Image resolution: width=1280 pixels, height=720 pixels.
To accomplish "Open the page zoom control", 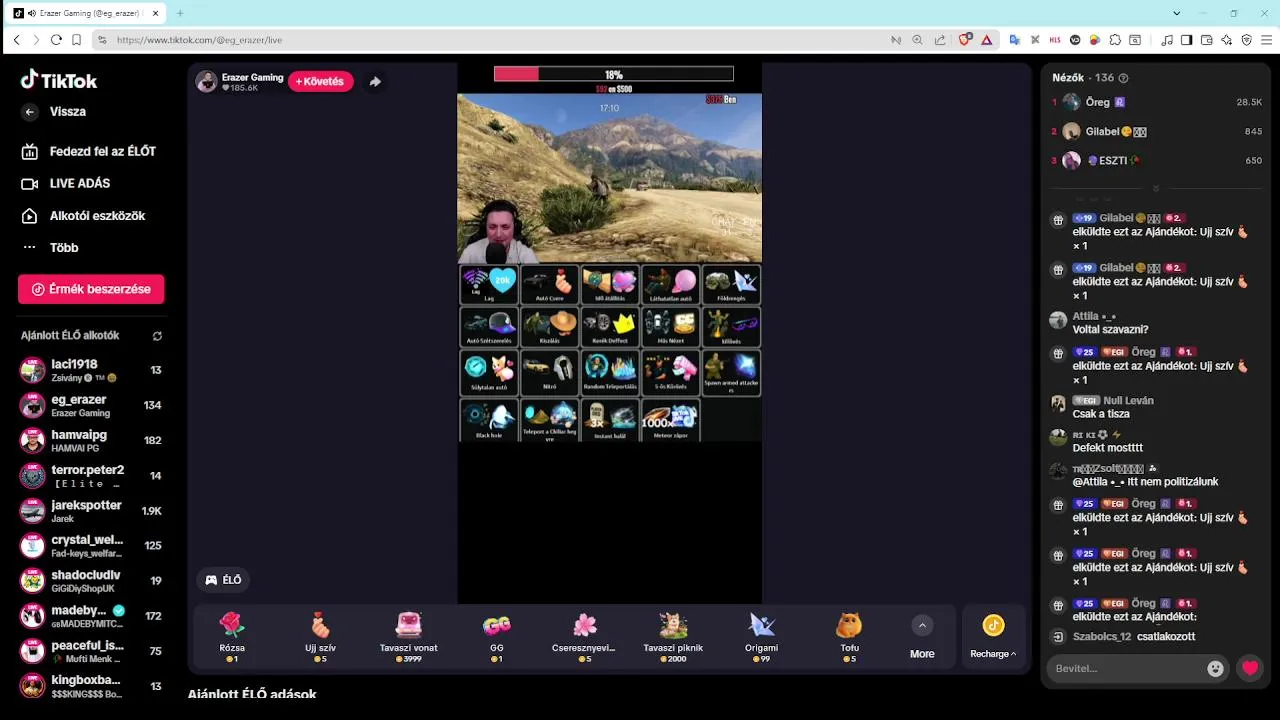I will point(918,40).
